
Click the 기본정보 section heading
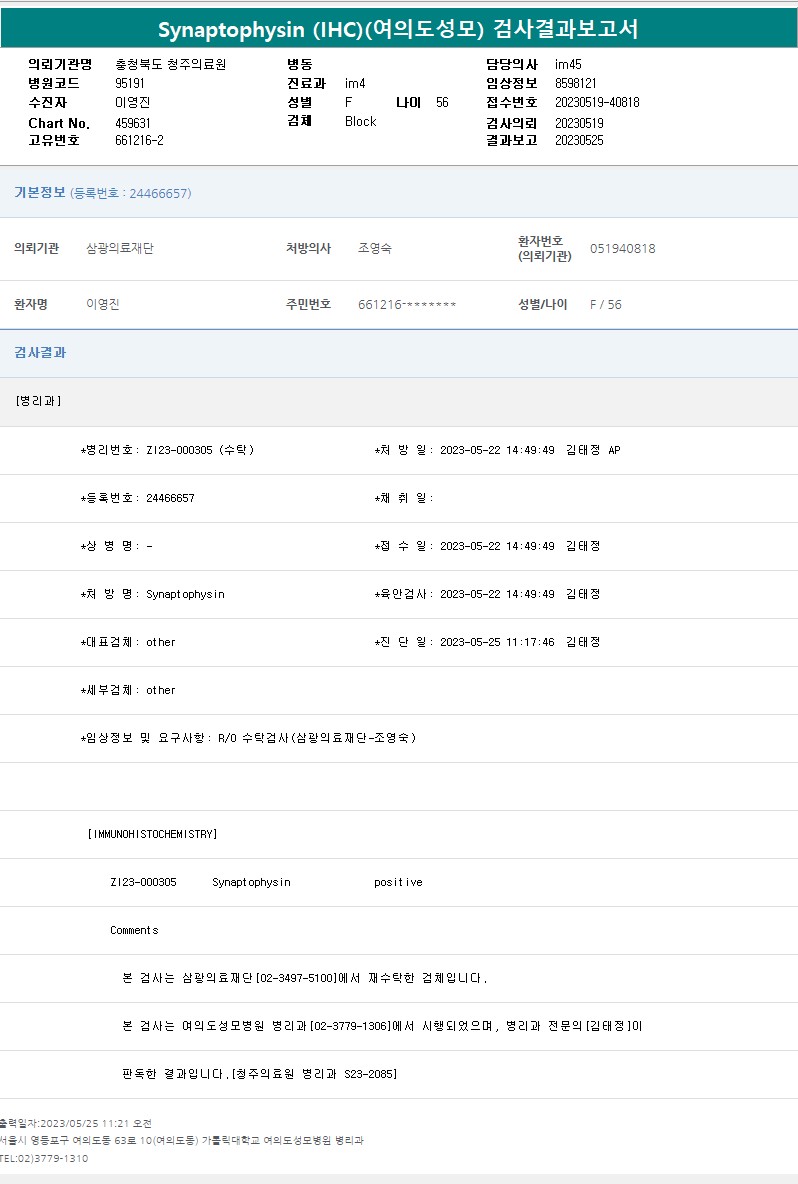(x=40, y=193)
